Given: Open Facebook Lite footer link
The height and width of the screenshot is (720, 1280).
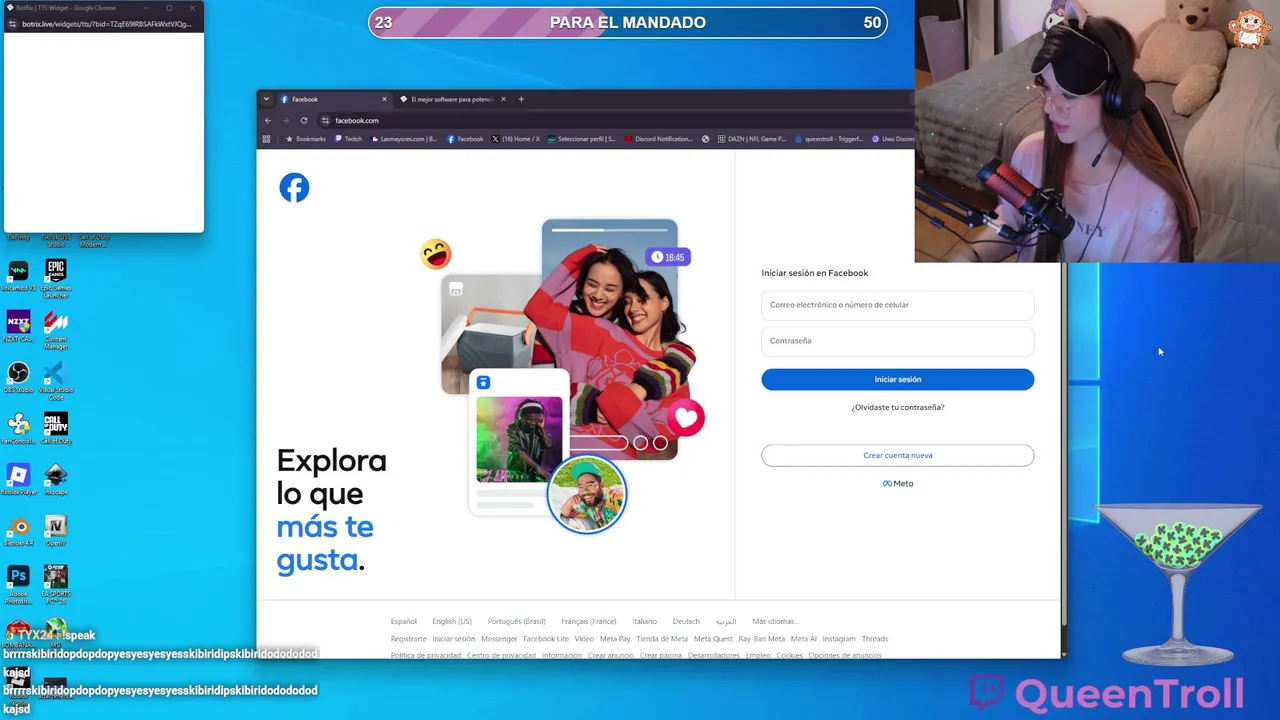Looking at the screenshot, I should [546, 638].
